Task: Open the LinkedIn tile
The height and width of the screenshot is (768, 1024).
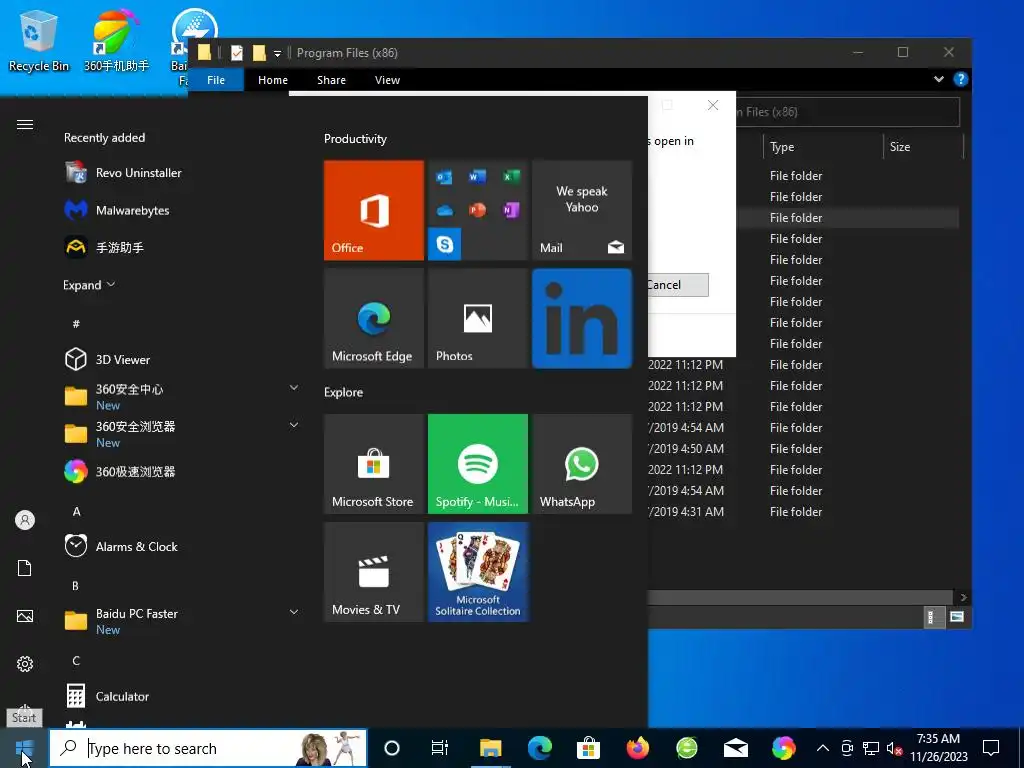Action: click(x=582, y=318)
